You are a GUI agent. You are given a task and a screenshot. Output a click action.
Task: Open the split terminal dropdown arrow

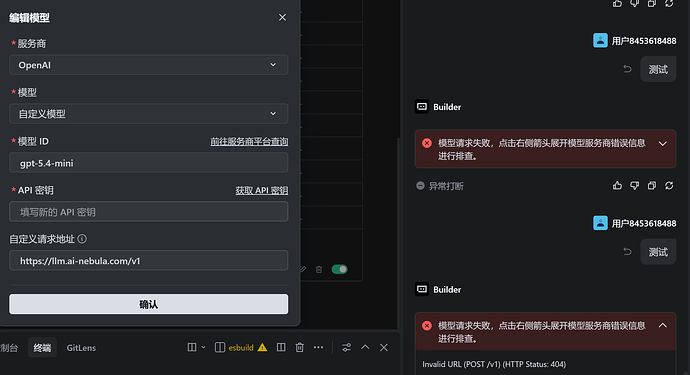click(203, 347)
